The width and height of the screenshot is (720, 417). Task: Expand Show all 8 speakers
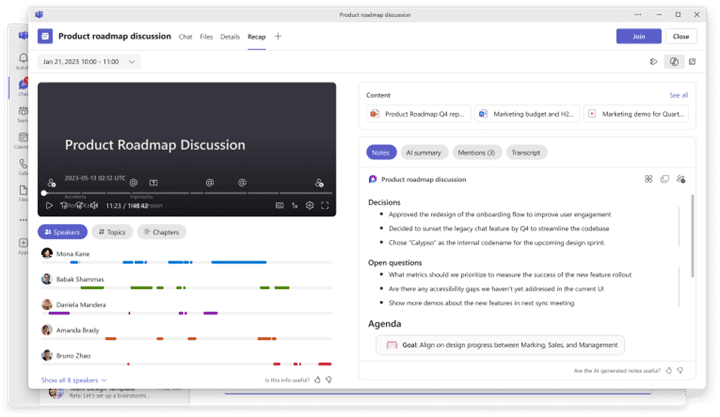pyautogui.click(x=73, y=380)
